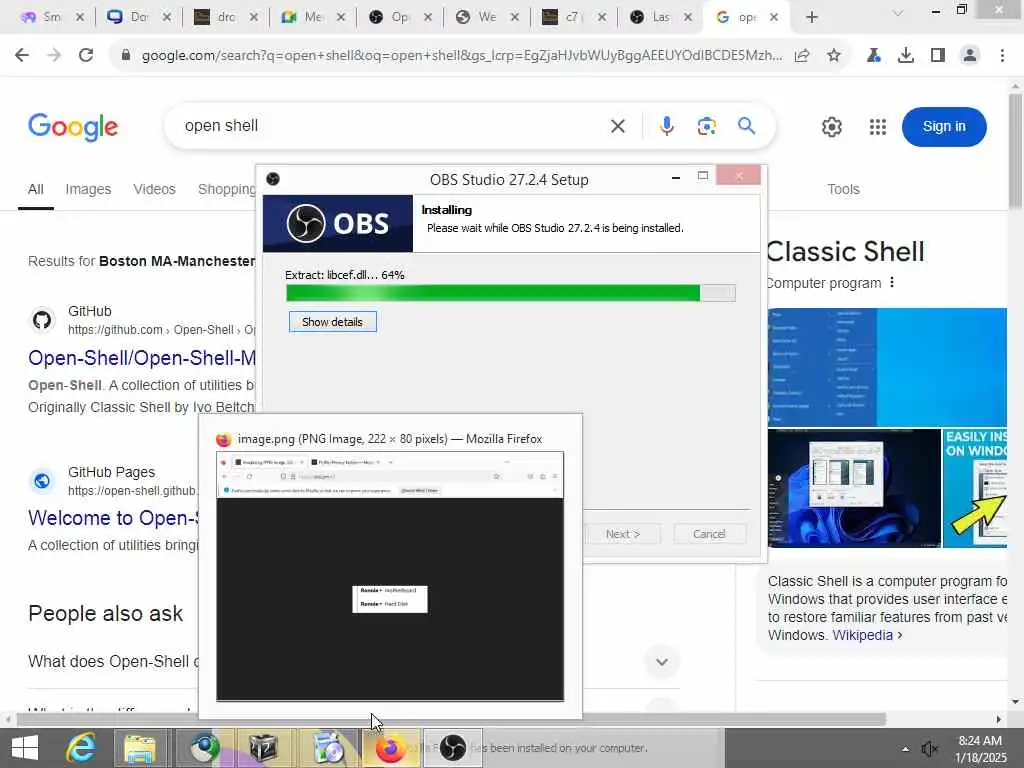This screenshot has height=768, width=1024.
Task: Click the Google logo
Action: tap(73, 127)
